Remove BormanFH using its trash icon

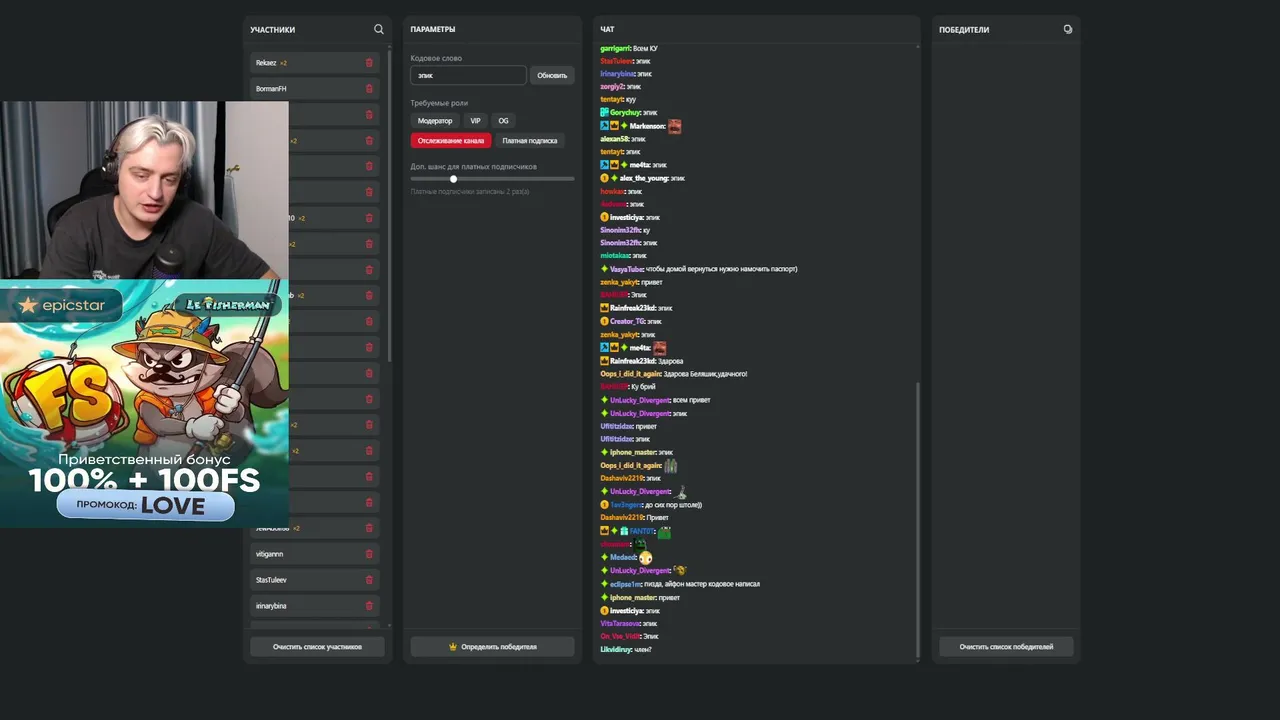click(x=369, y=89)
